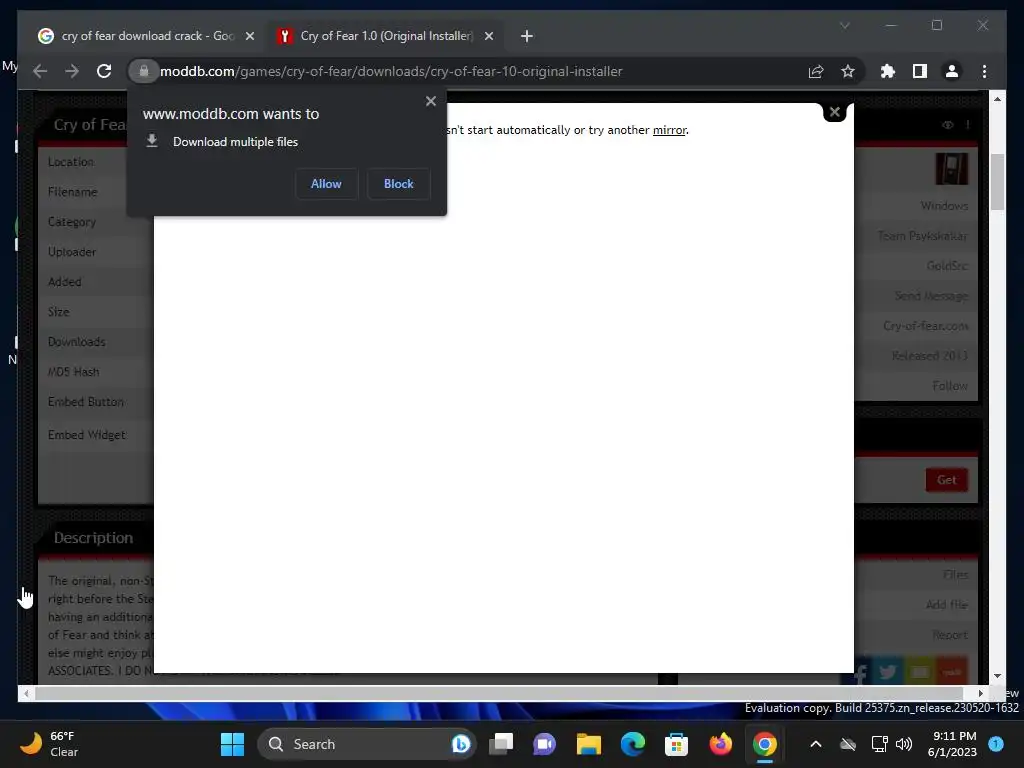Close the Google search tab
1024x768 pixels.
[249, 36]
